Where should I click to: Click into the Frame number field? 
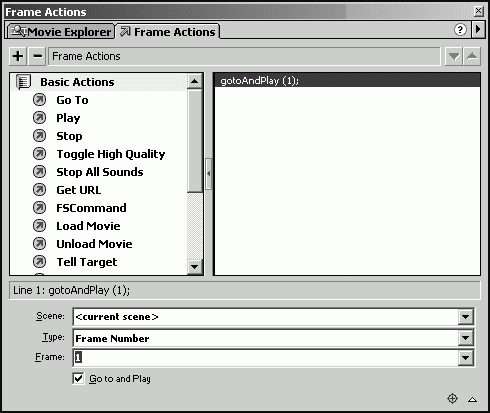(266, 358)
